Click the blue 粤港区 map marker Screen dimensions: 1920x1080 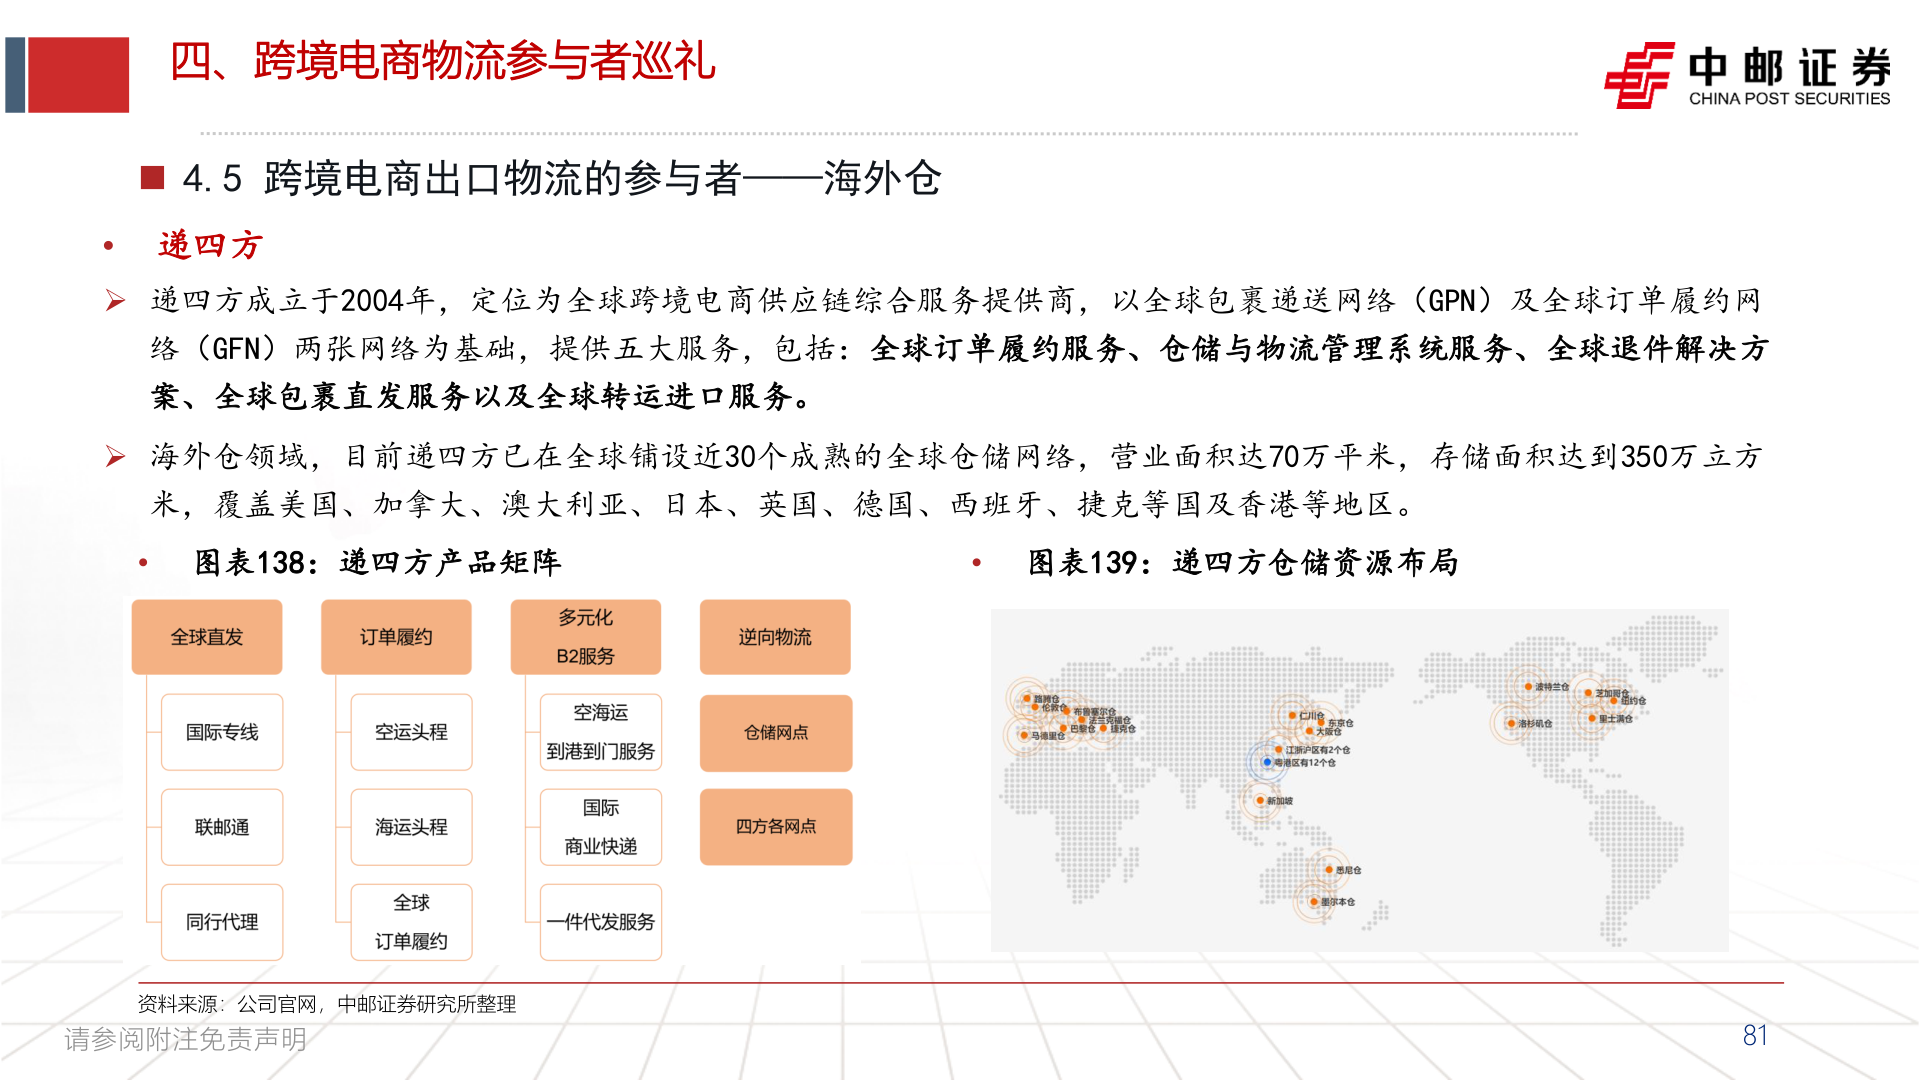tap(1267, 762)
